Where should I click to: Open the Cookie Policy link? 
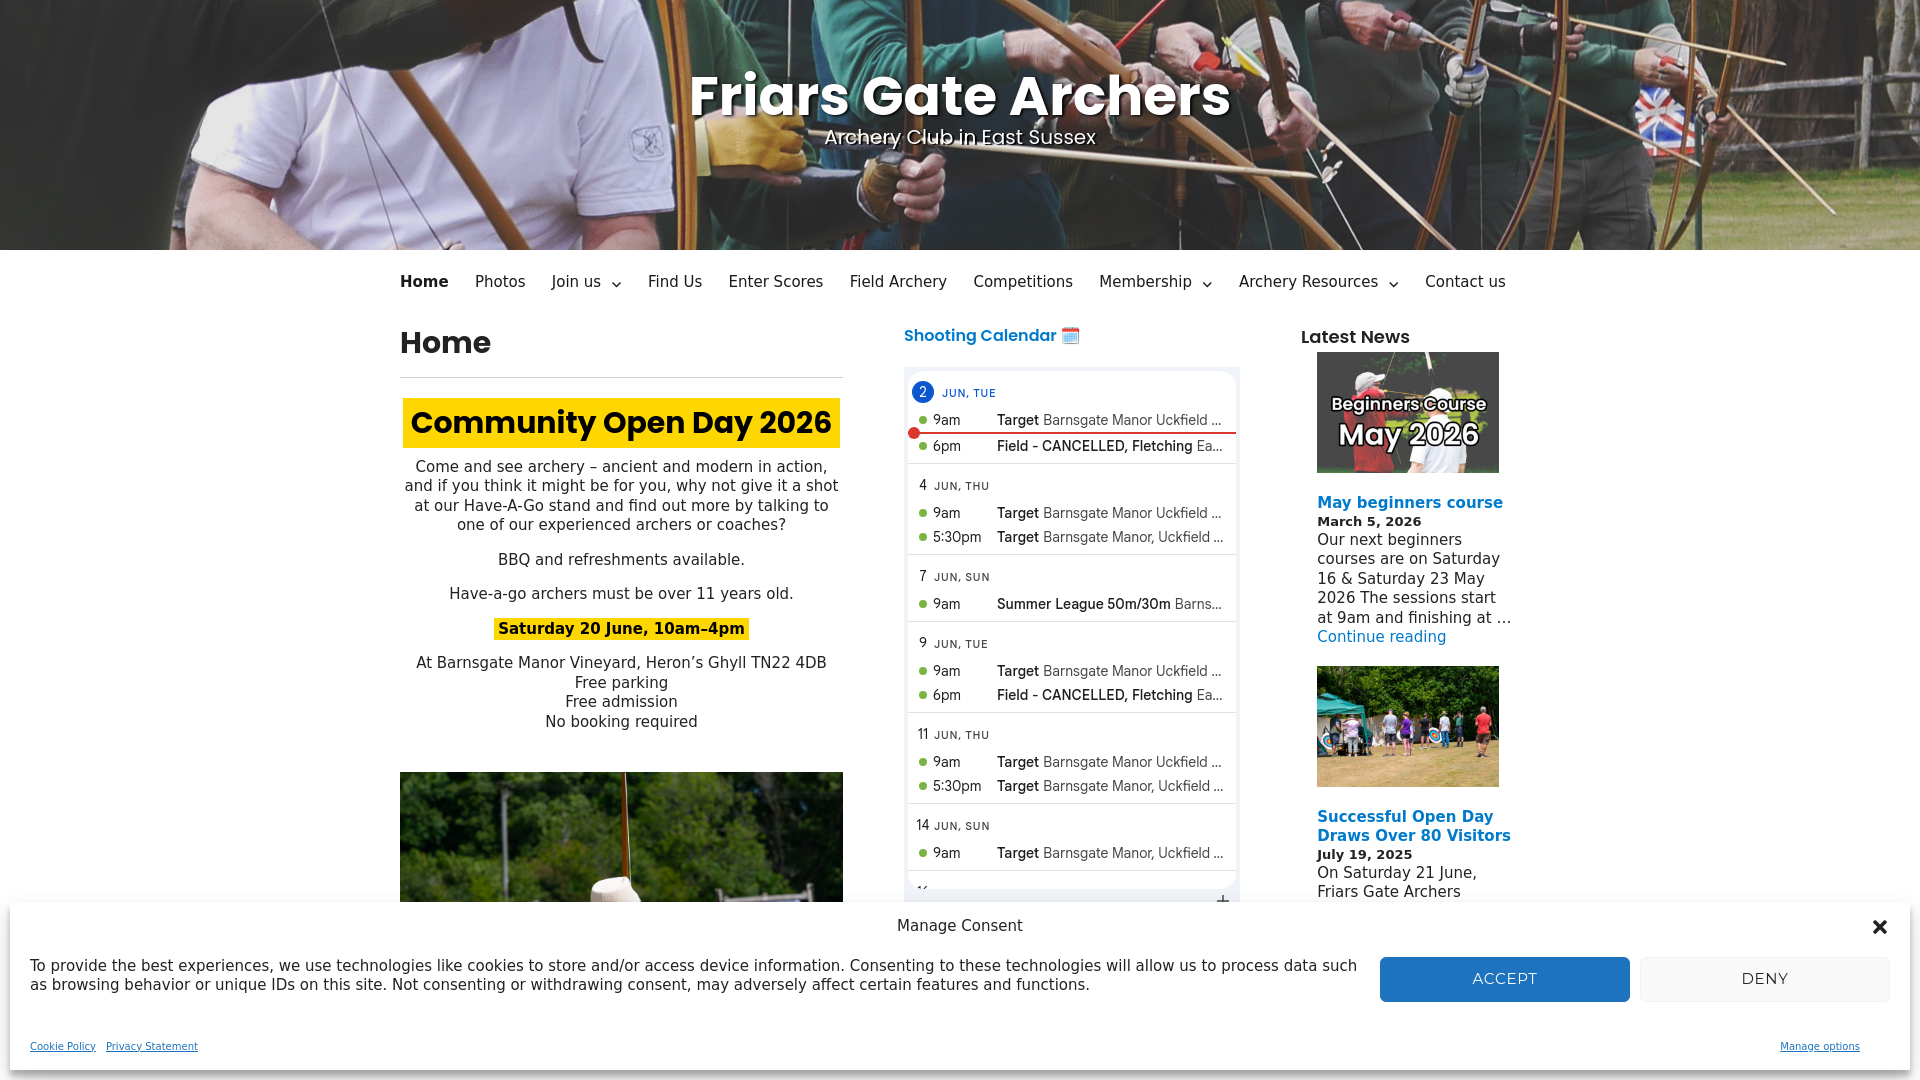point(63,1047)
